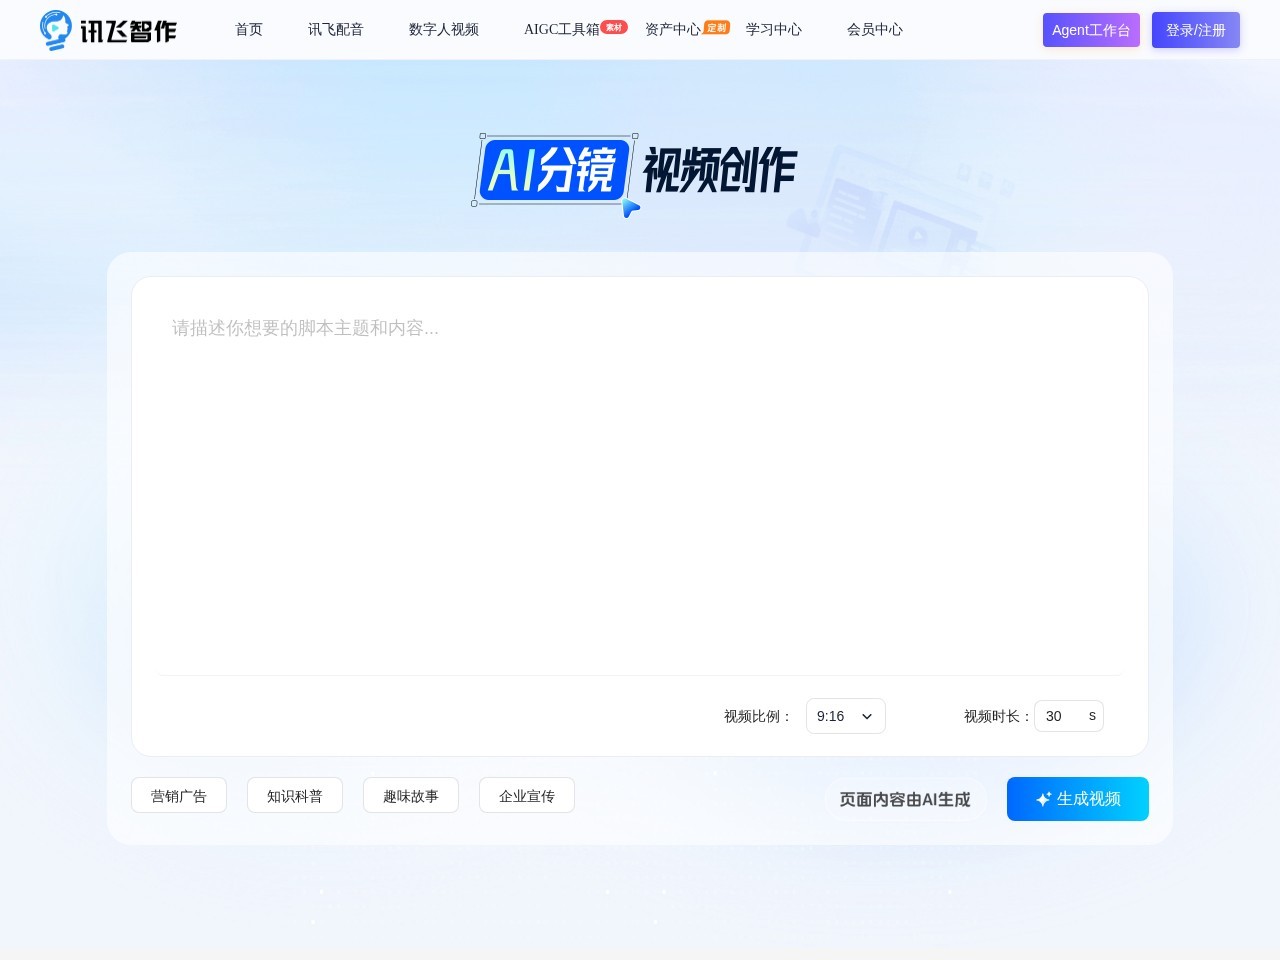
Task: Click the 讯飞智作 logo
Action: click(x=108, y=30)
